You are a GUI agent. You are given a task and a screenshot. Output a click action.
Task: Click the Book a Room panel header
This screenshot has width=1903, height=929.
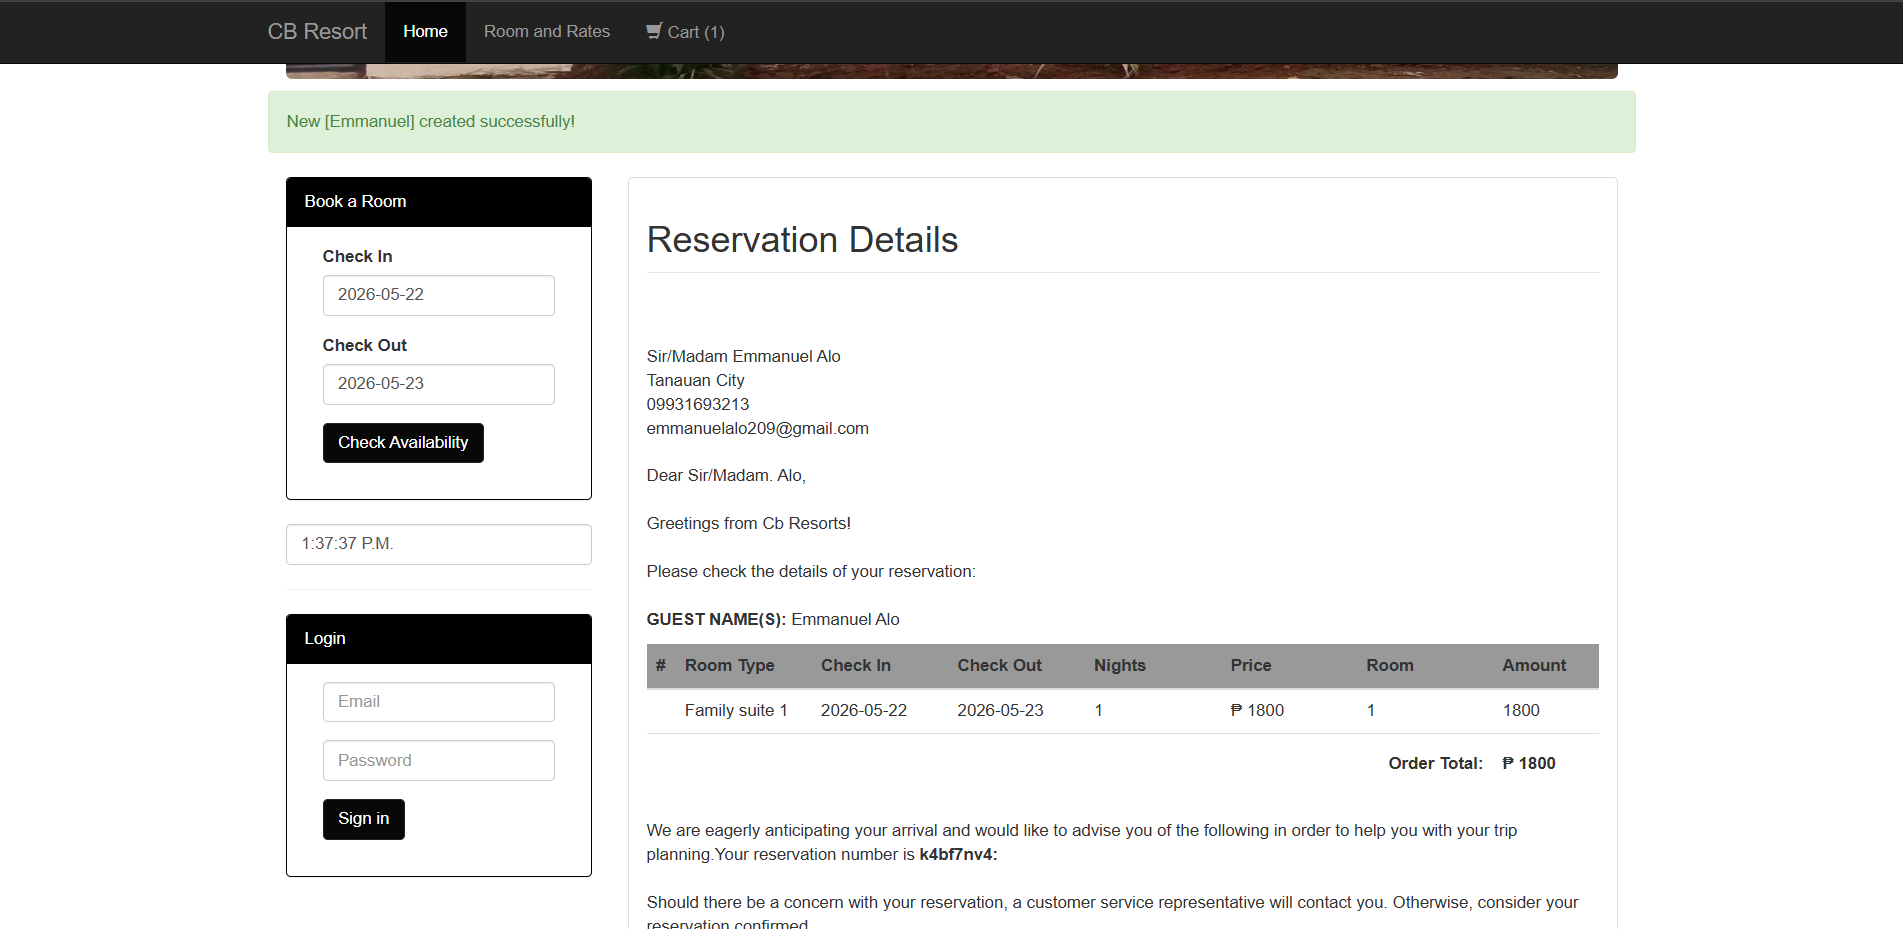(438, 202)
